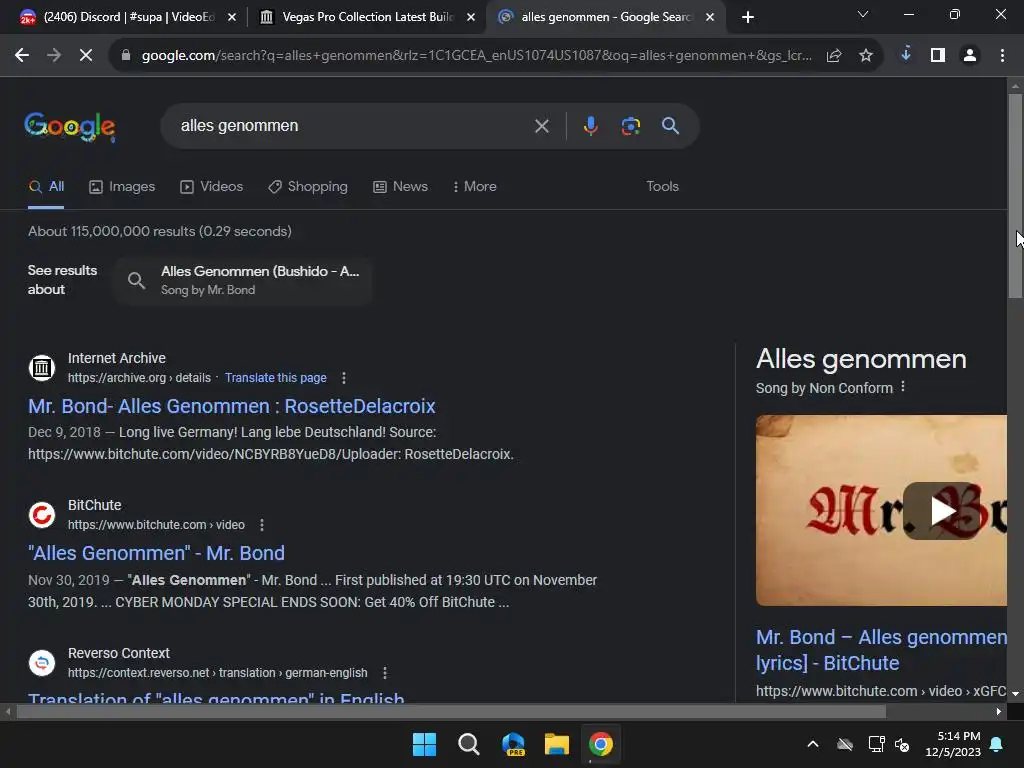Click the Google logo

[70, 127]
